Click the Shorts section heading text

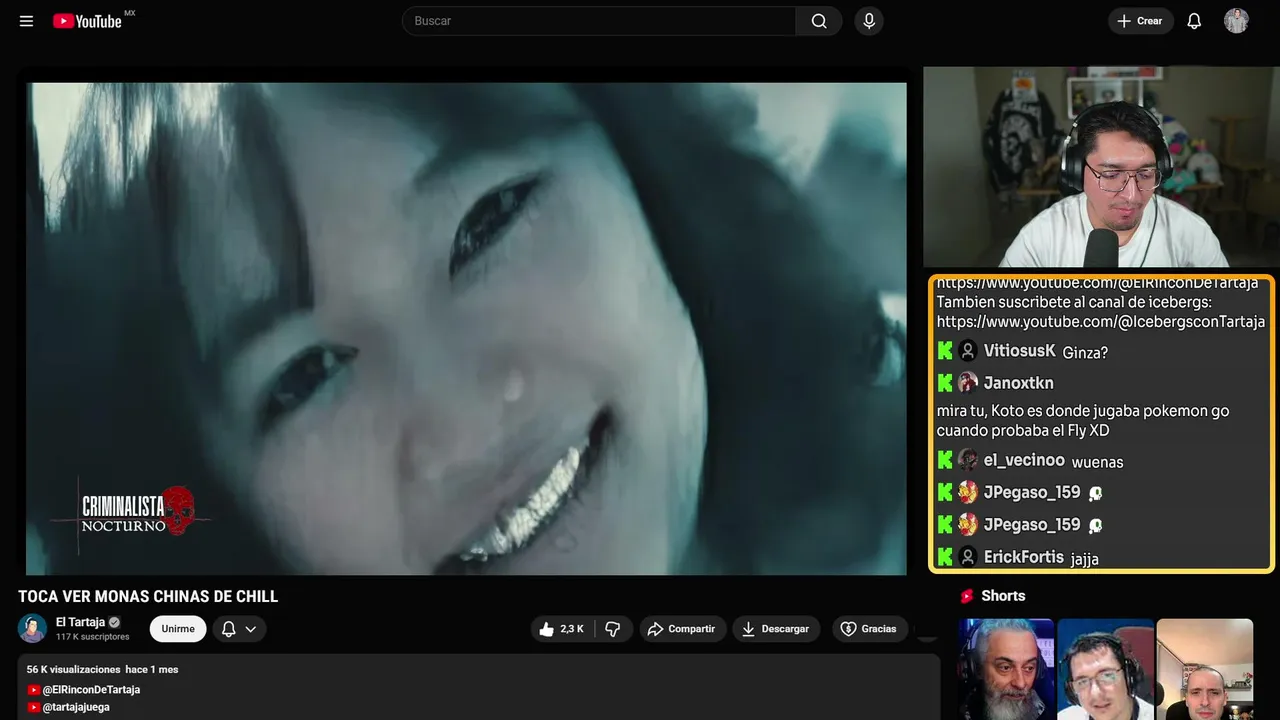(1003, 596)
